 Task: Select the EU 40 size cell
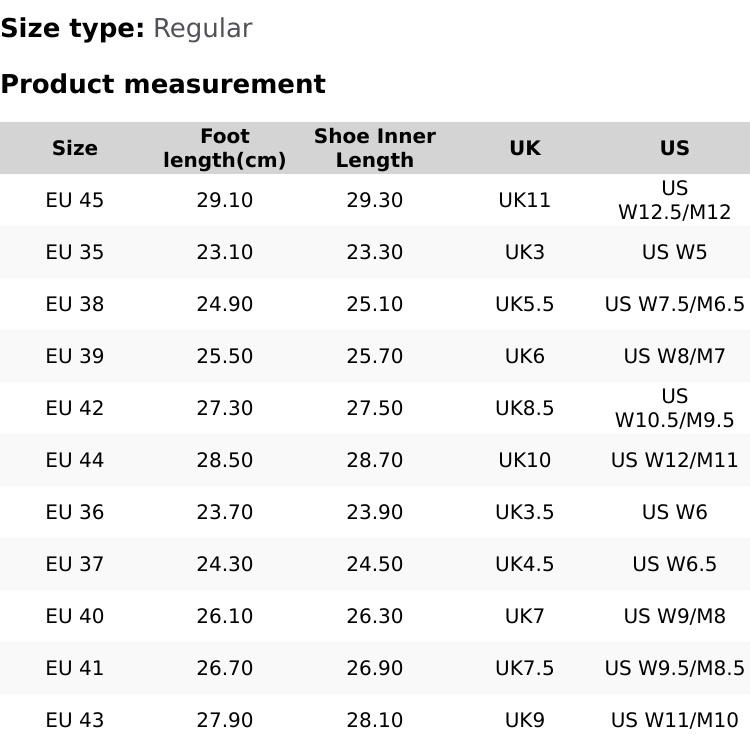(75, 616)
